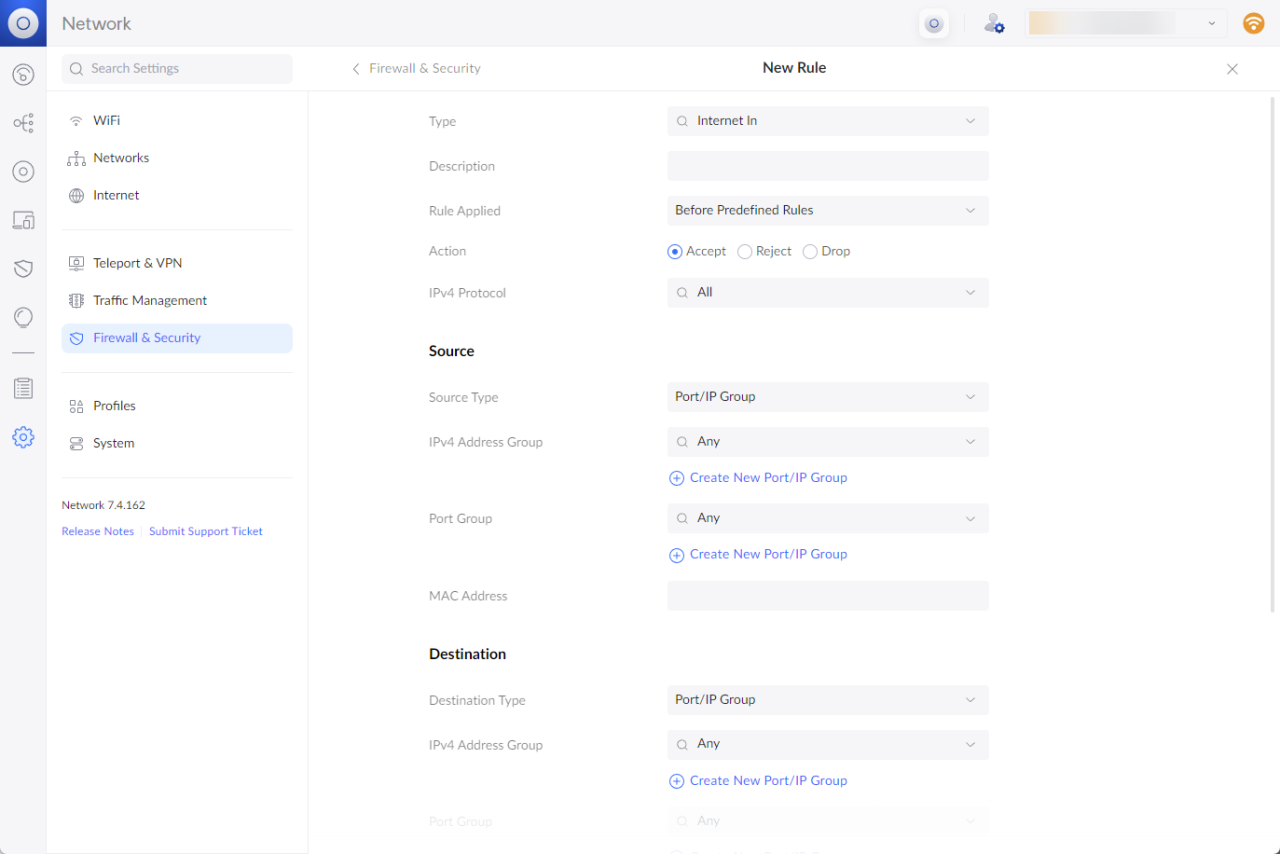Open Client Devices icon in left rail

(23, 220)
